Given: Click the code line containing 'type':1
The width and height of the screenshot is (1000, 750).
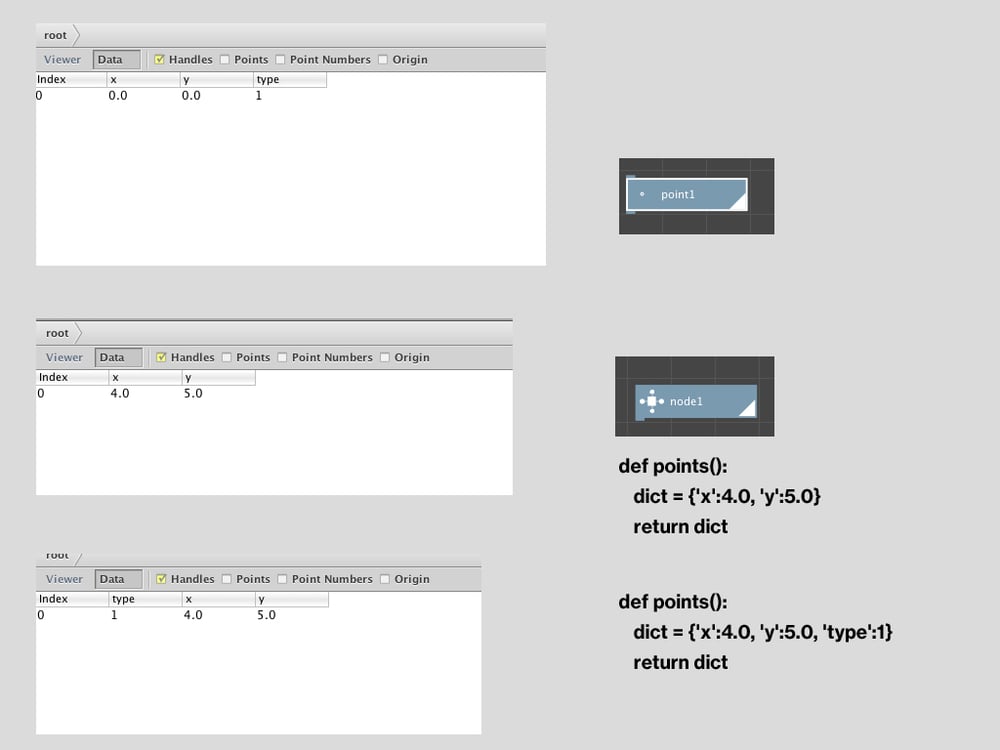Looking at the screenshot, I should pyautogui.click(x=763, y=632).
